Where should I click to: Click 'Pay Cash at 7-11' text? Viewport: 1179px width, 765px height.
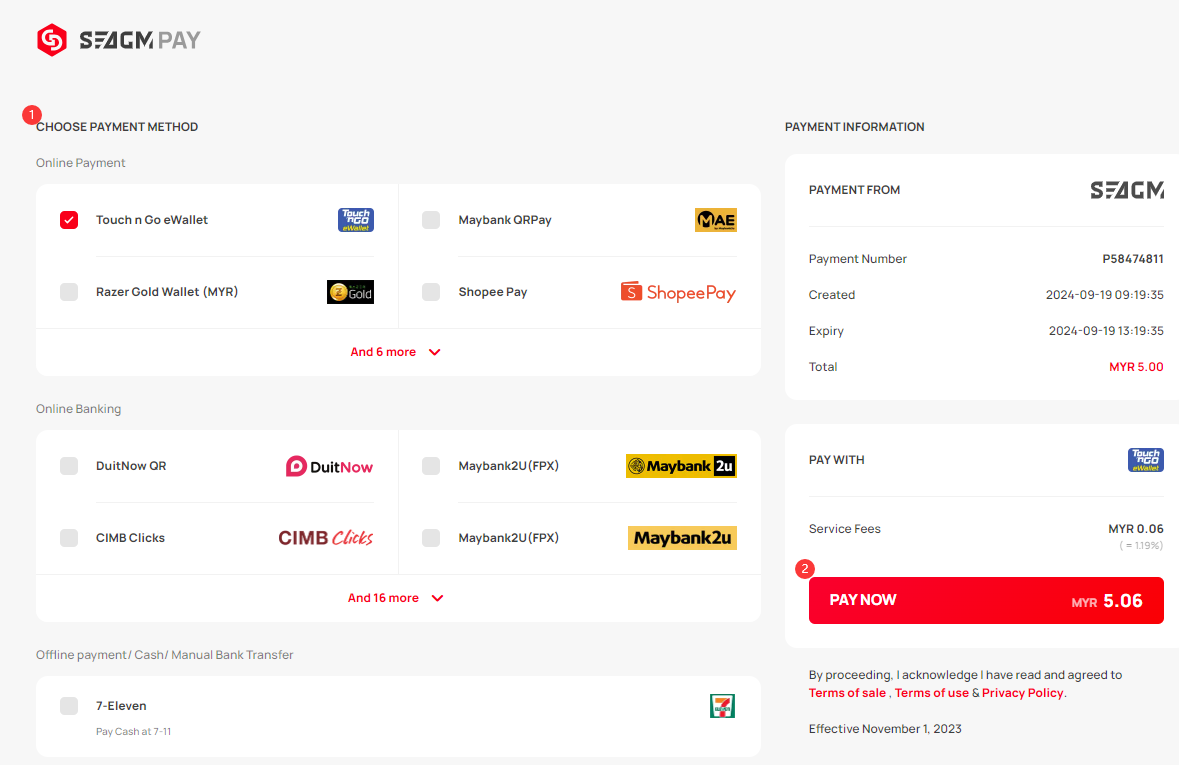(133, 731)
